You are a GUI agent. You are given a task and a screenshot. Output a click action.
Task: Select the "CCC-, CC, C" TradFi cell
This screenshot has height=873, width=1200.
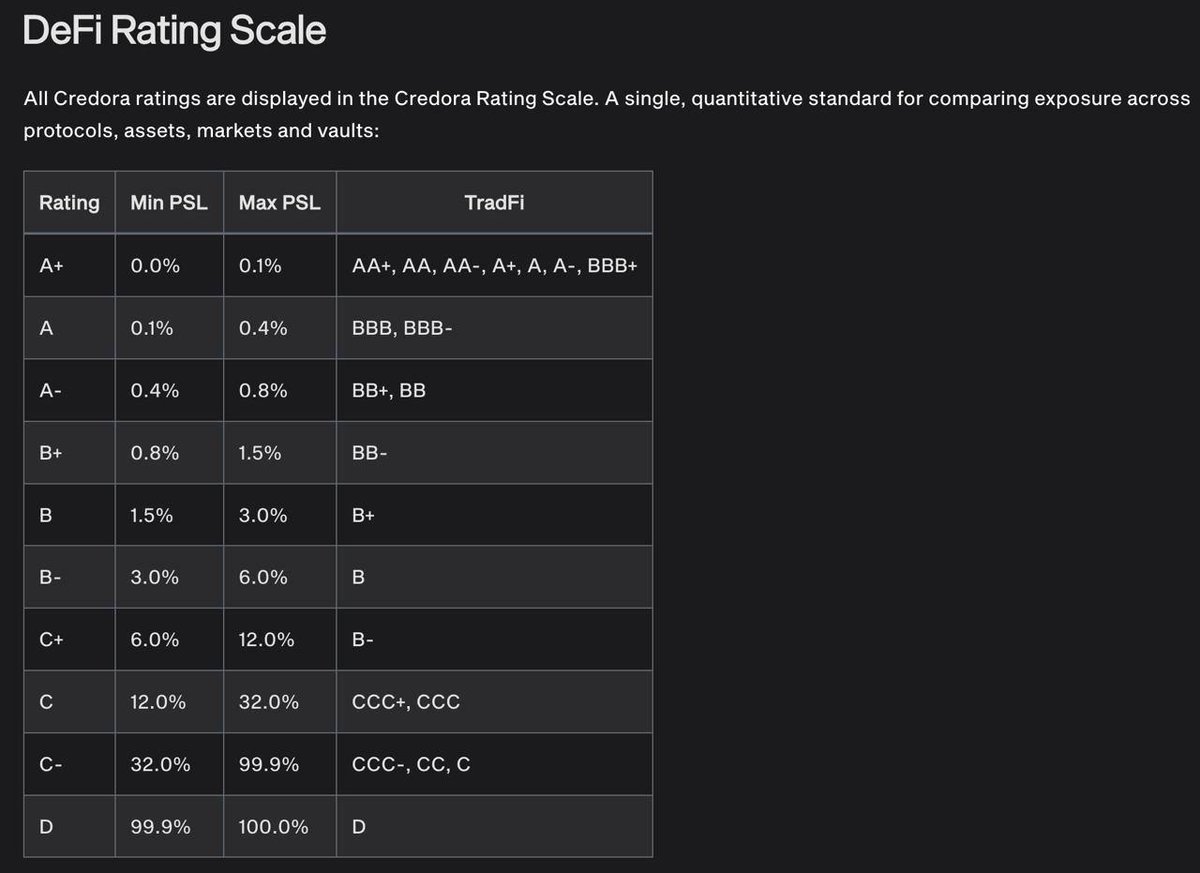pos(411,765)
